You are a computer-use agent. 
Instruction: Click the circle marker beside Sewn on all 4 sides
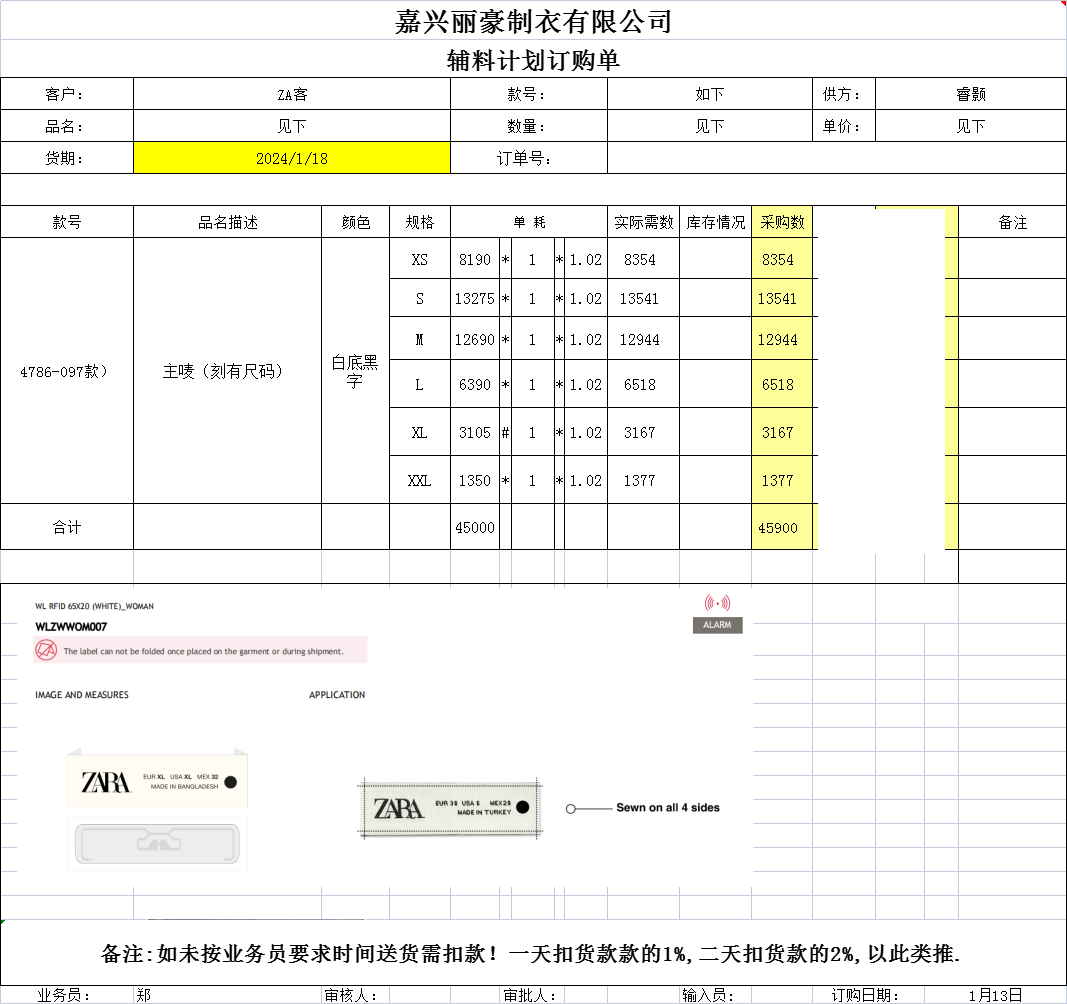(x=571, y=808)
